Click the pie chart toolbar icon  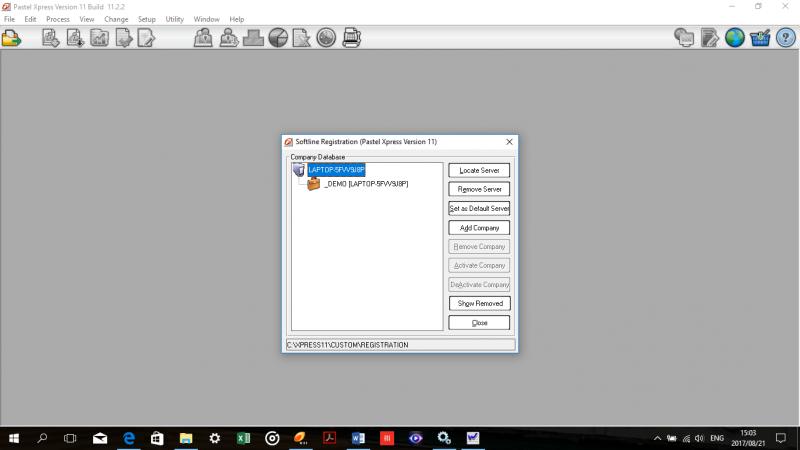pyautogui.click(x=278, y=38)
